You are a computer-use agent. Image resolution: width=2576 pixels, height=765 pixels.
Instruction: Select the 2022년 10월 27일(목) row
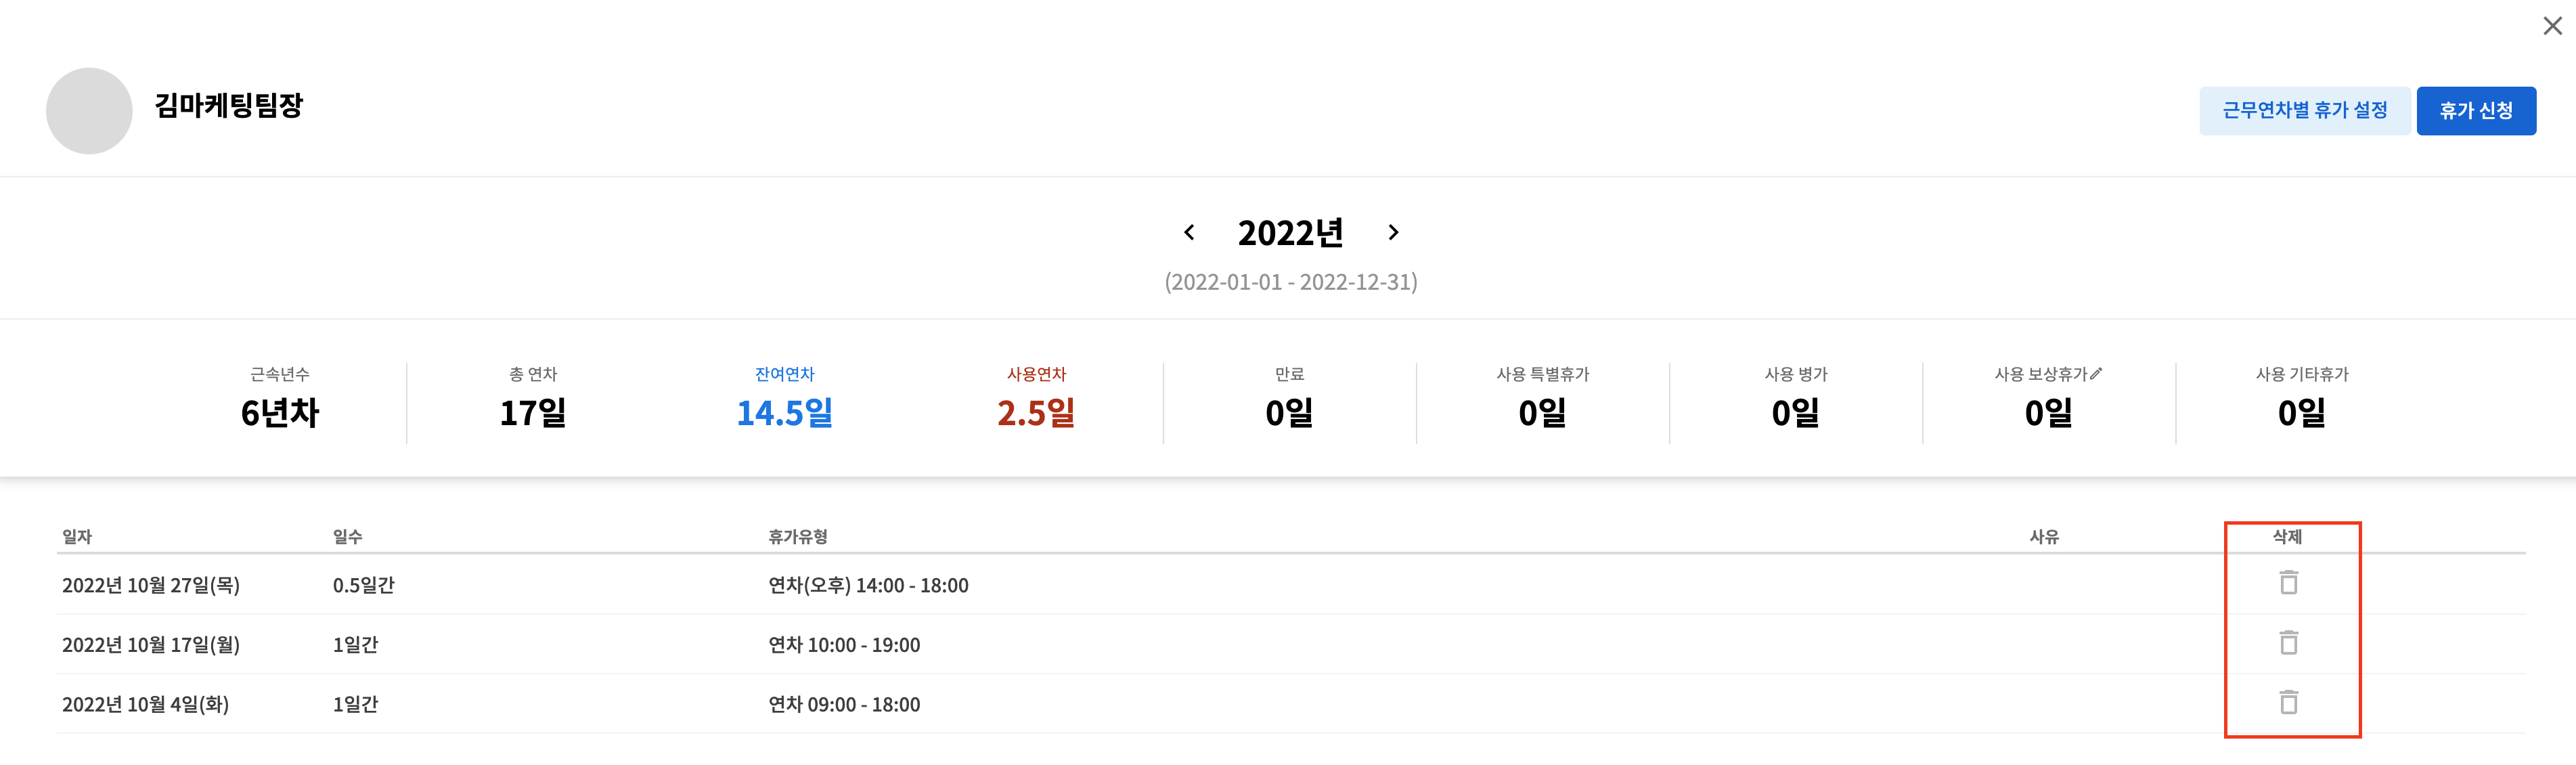point(1290,585)
